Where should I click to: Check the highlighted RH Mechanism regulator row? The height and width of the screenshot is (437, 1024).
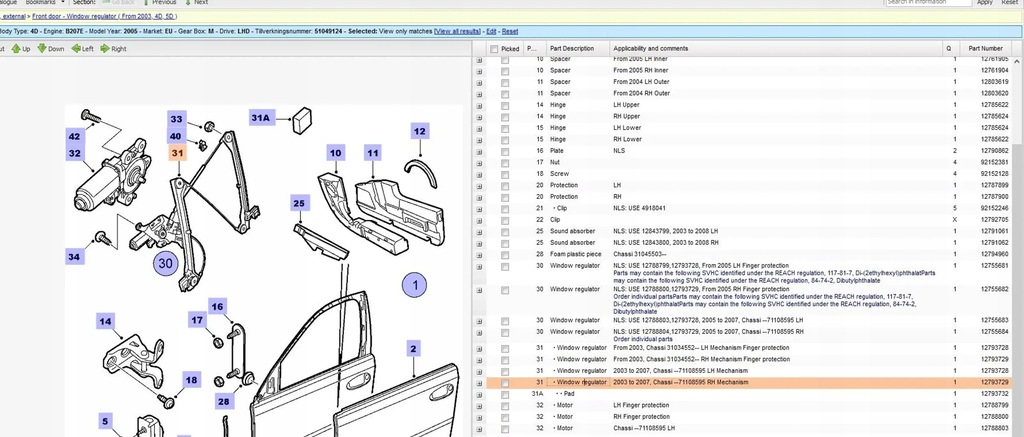click(505, 383)
